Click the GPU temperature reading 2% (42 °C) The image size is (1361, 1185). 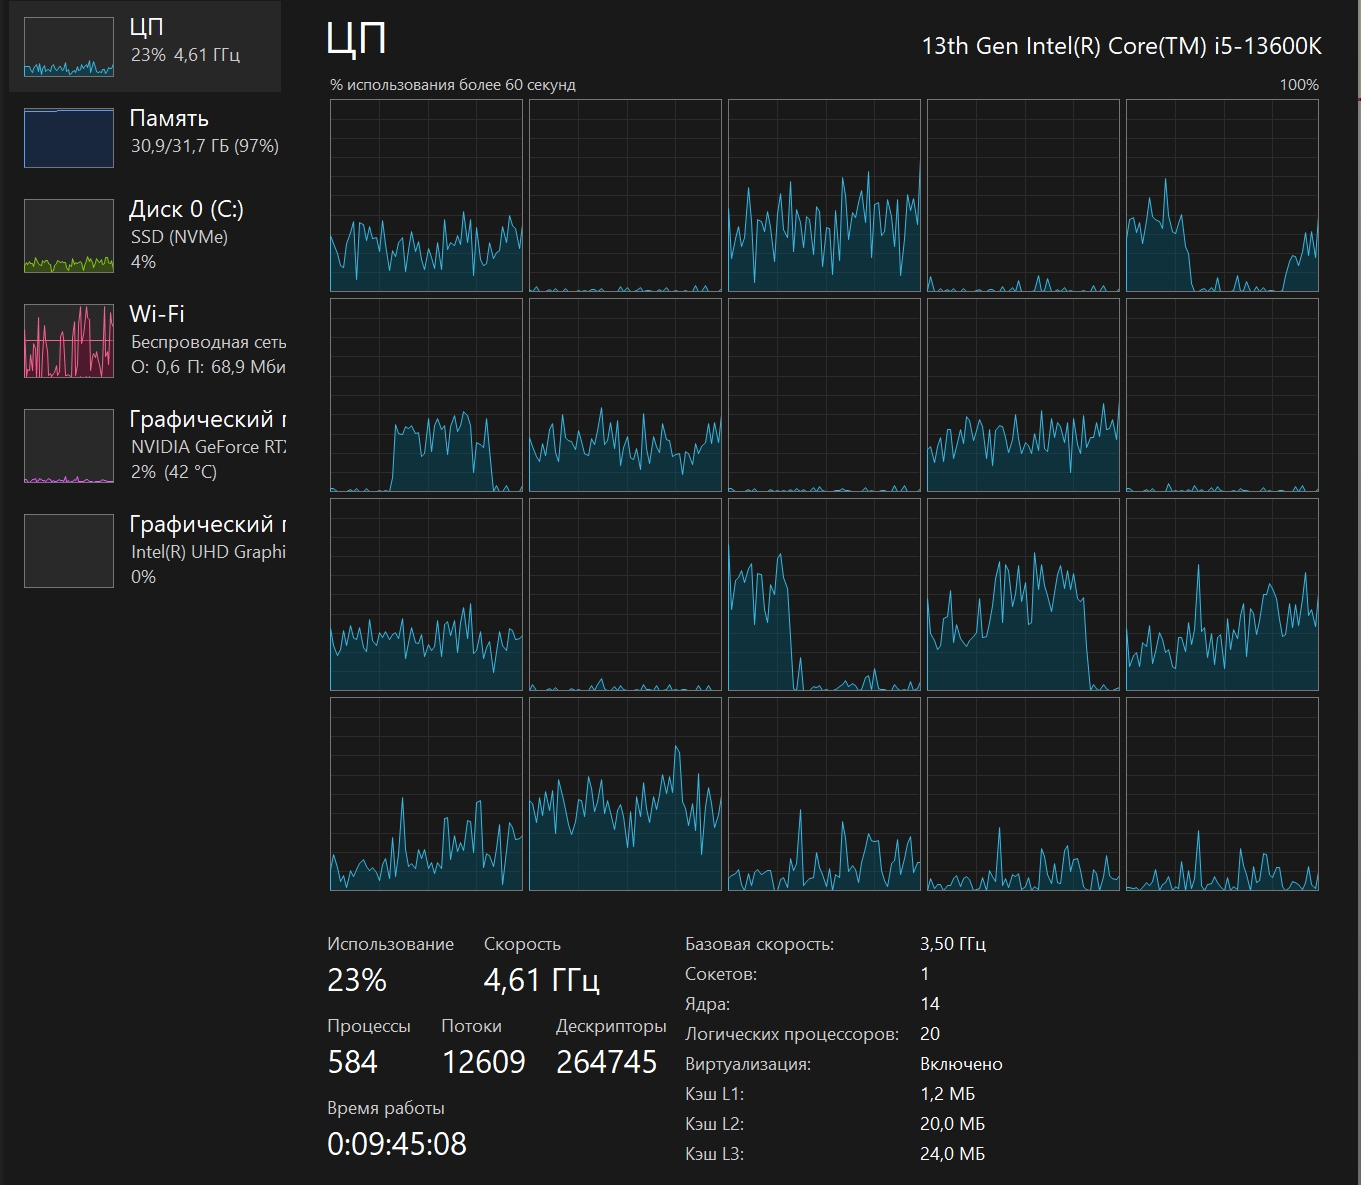coord(174,472)
